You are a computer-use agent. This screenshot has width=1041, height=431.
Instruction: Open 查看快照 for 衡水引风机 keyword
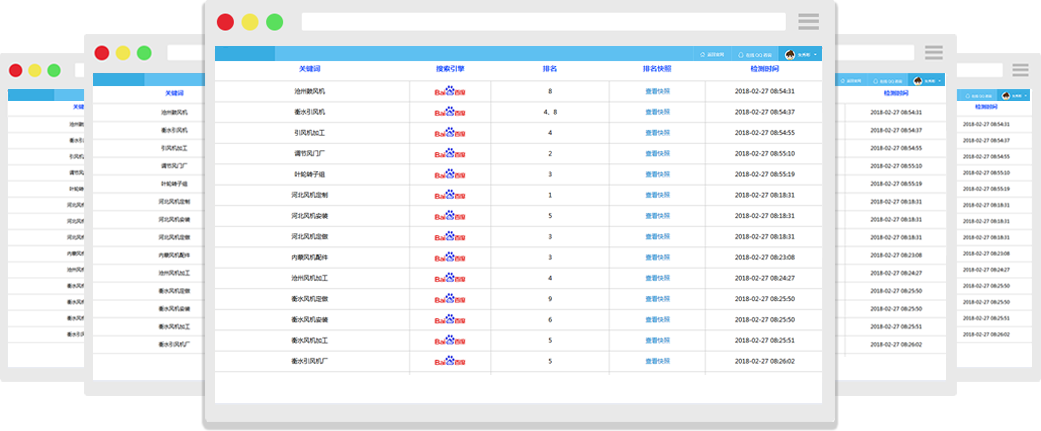[x=657, y=112]
